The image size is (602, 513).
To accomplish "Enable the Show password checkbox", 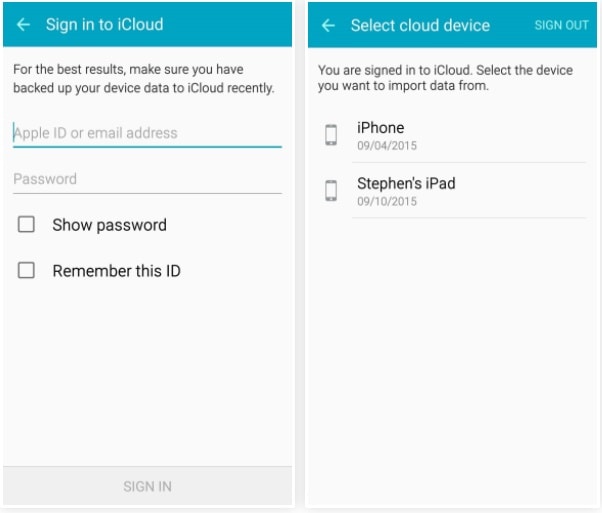I will [26, 224].
